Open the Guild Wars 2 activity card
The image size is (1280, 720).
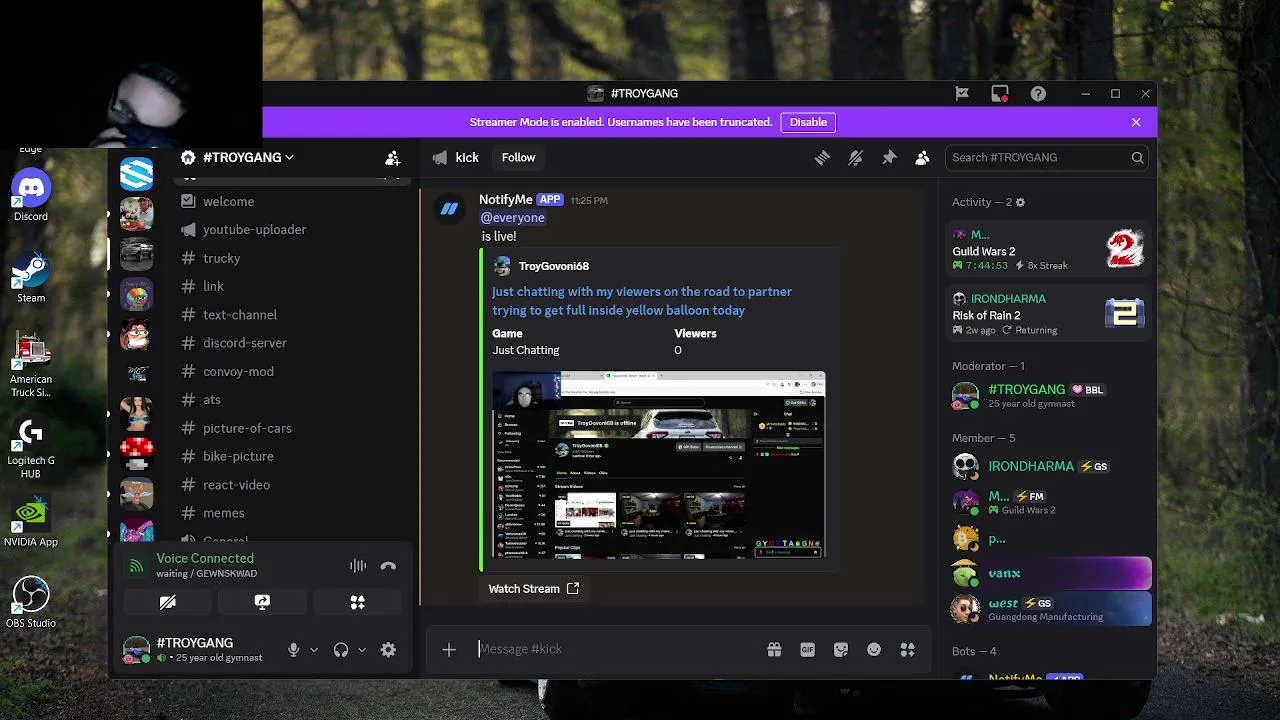pos(1047,250)
